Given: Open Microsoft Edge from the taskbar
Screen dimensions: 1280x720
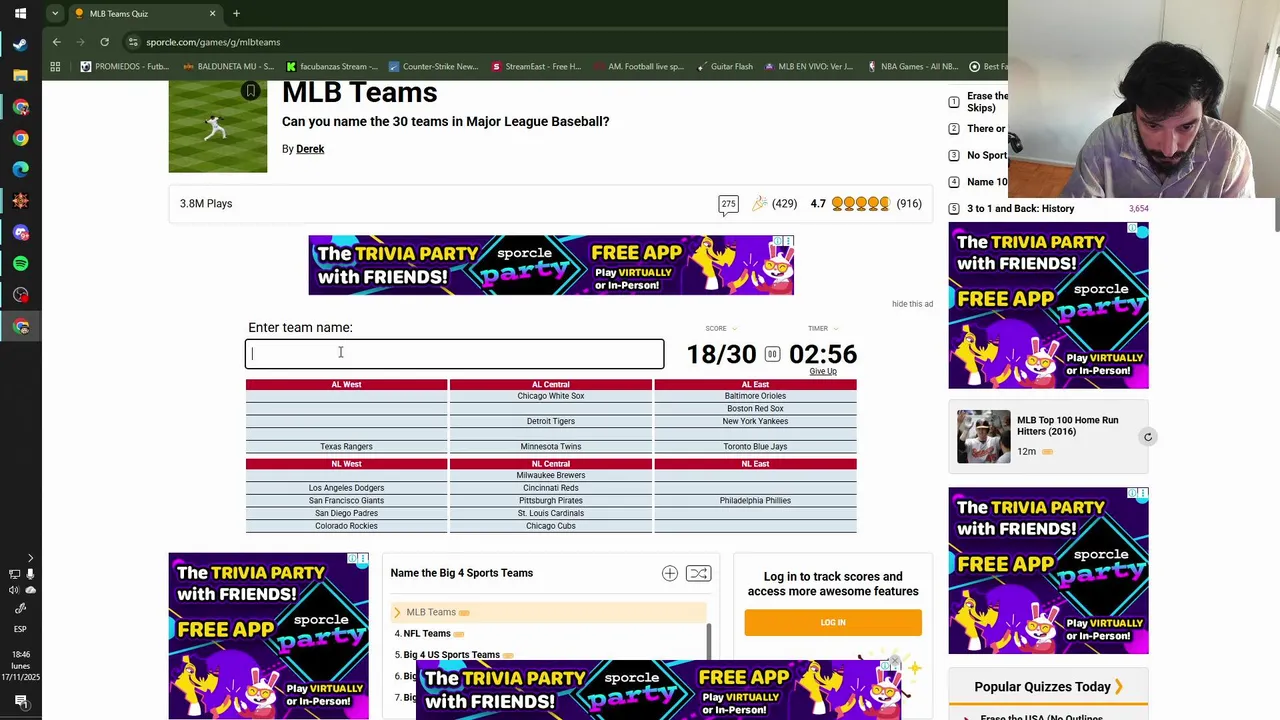Looking at the screenshot, I should (20, 169).
